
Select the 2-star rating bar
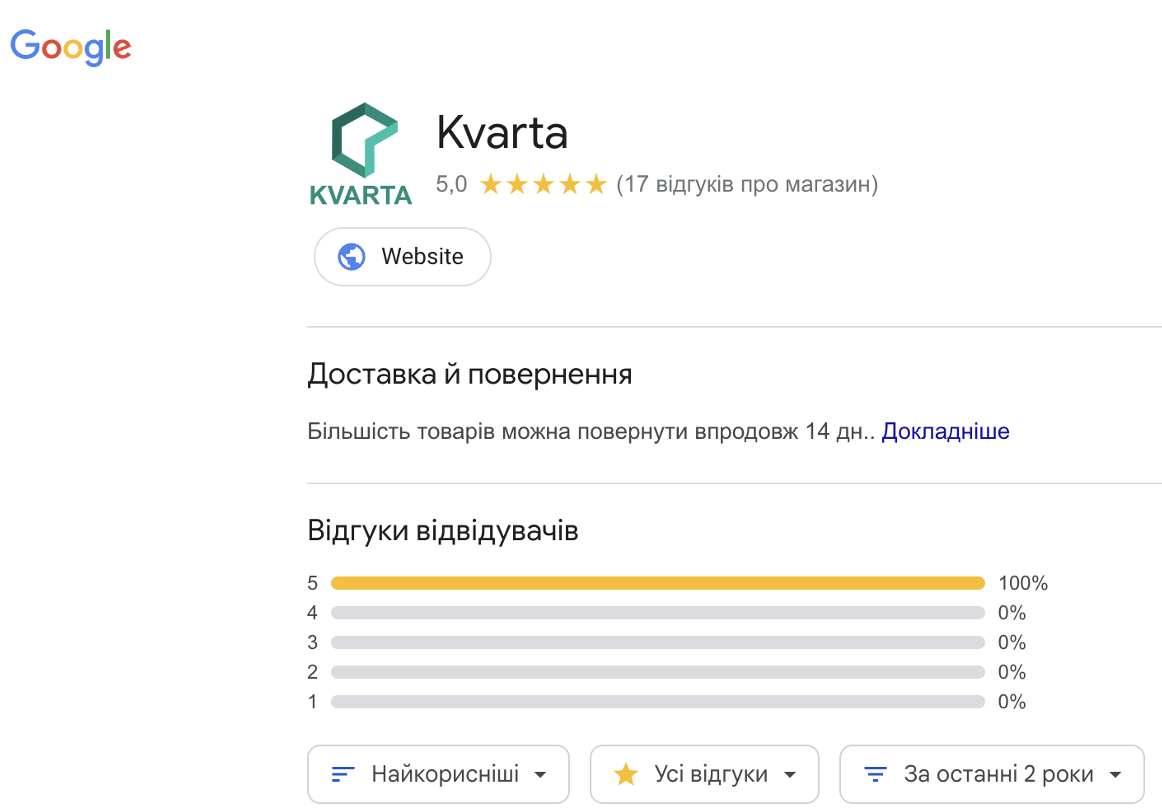(658, 672)
